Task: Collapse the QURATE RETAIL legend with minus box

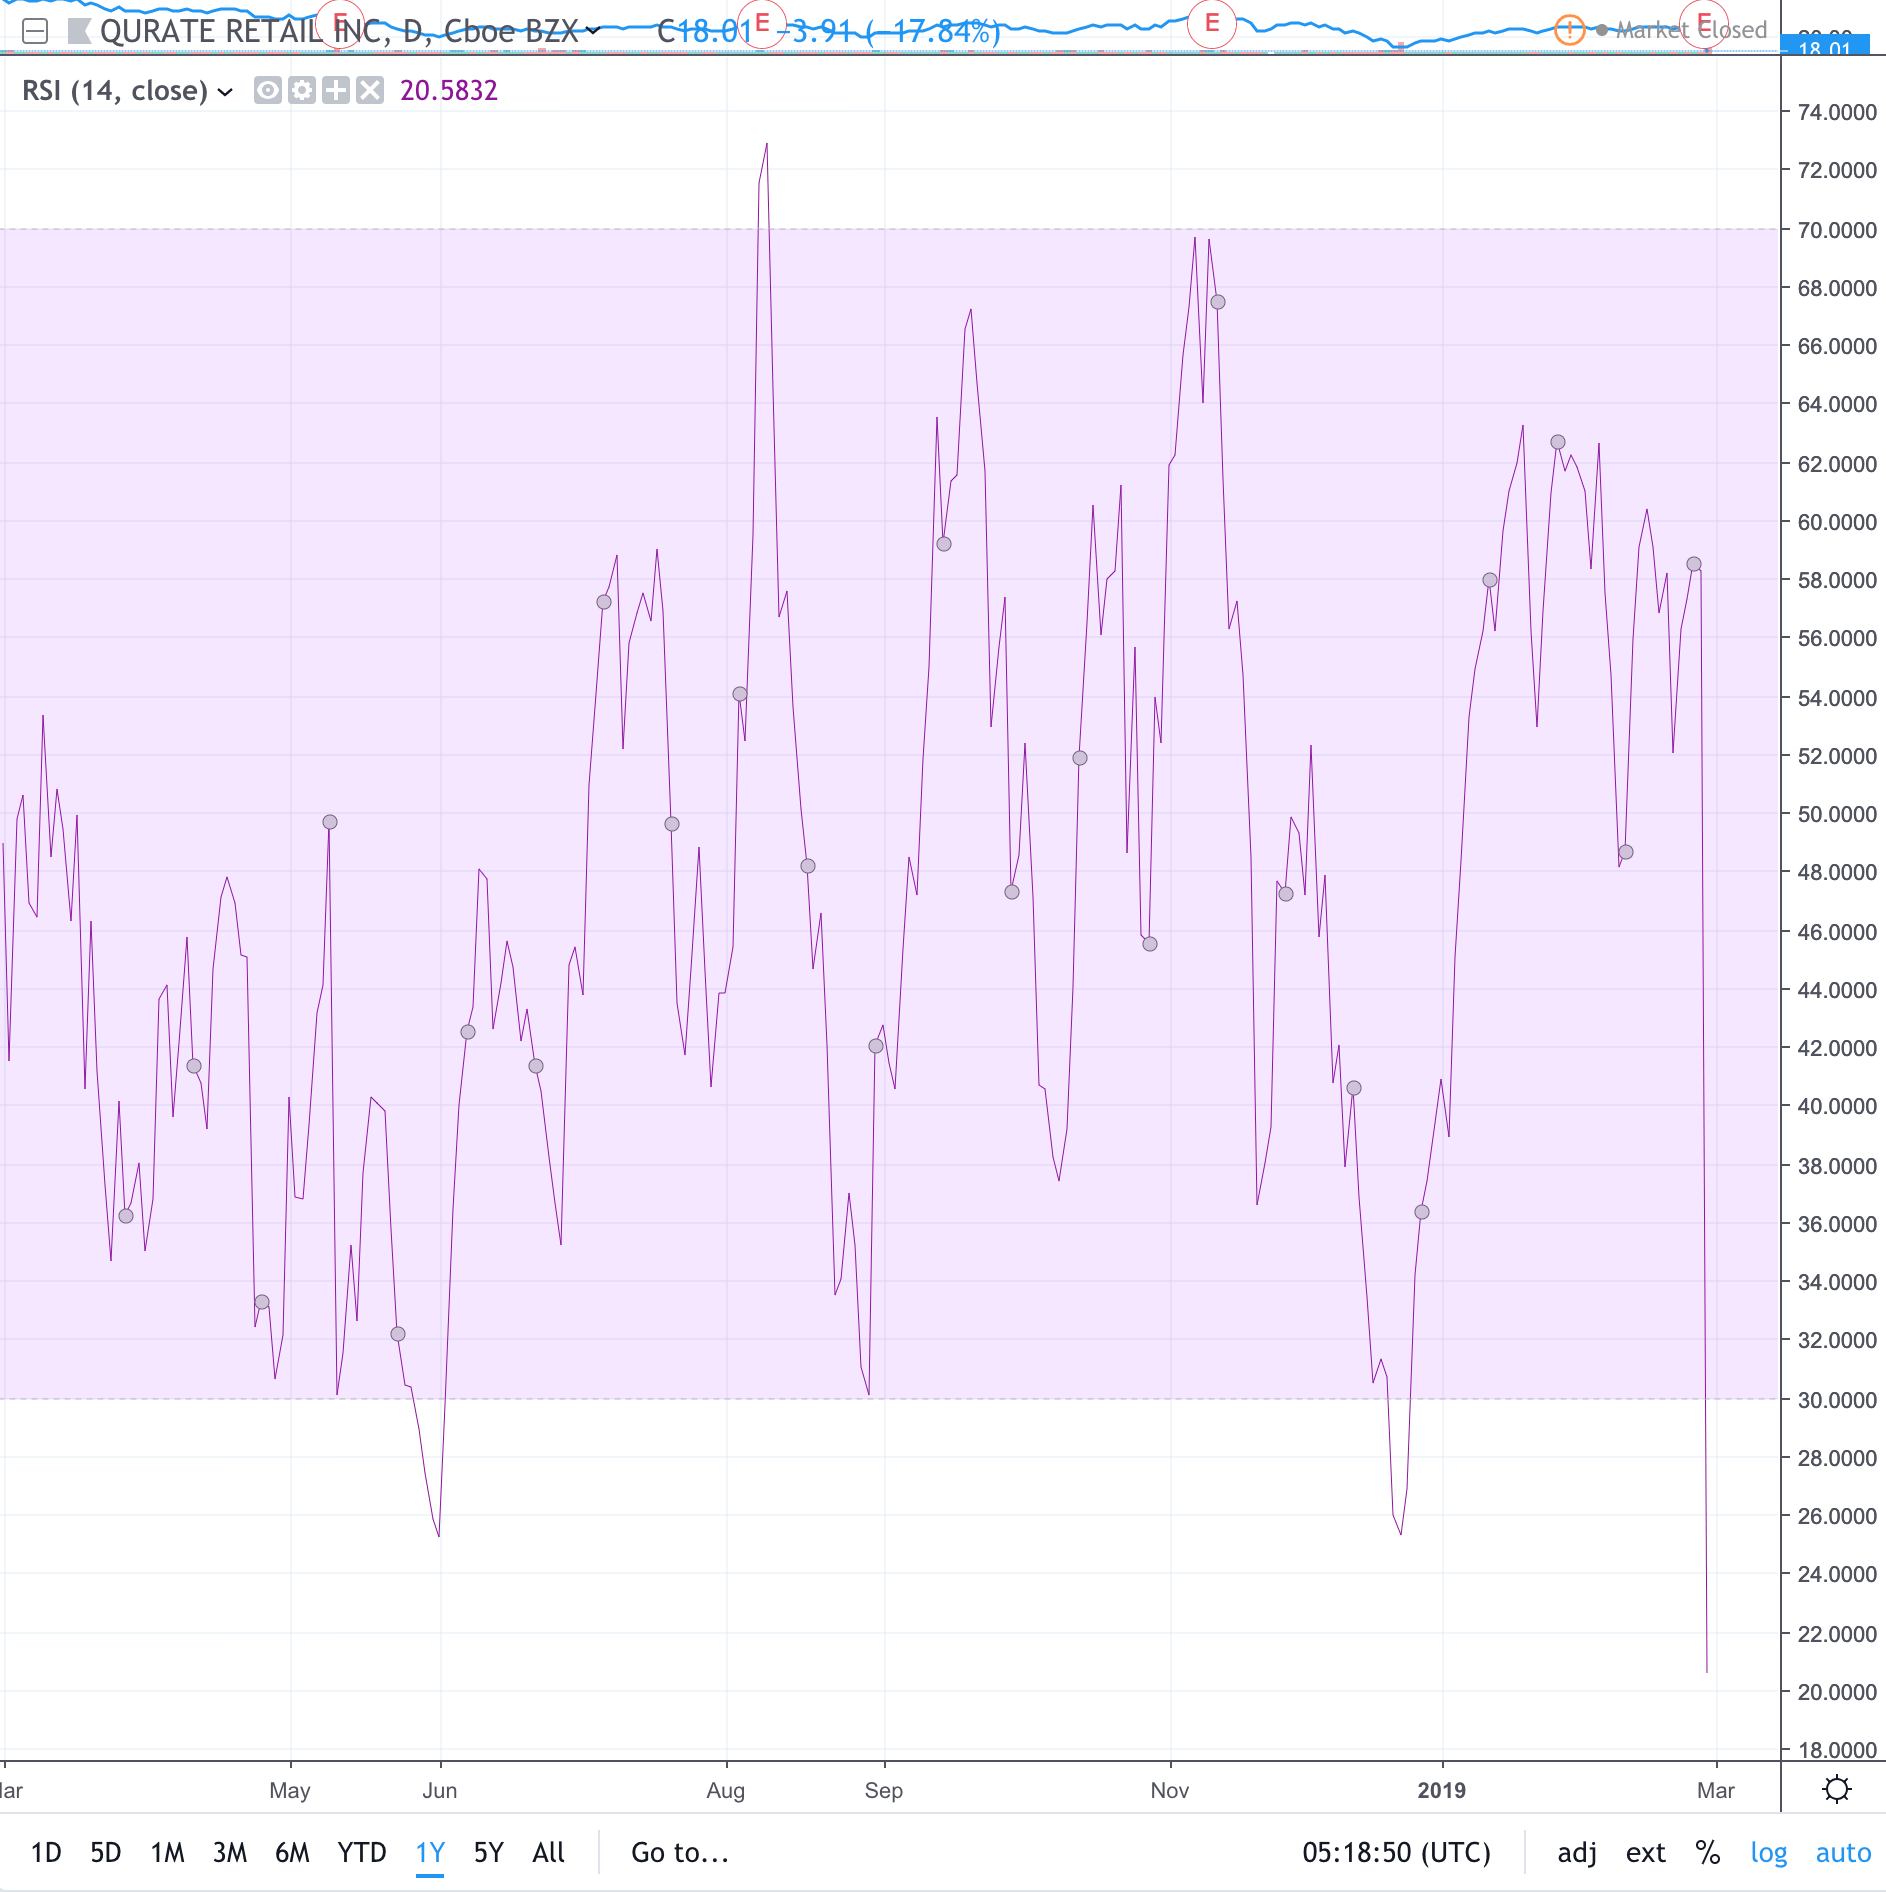Action: (x=35, y=32)
